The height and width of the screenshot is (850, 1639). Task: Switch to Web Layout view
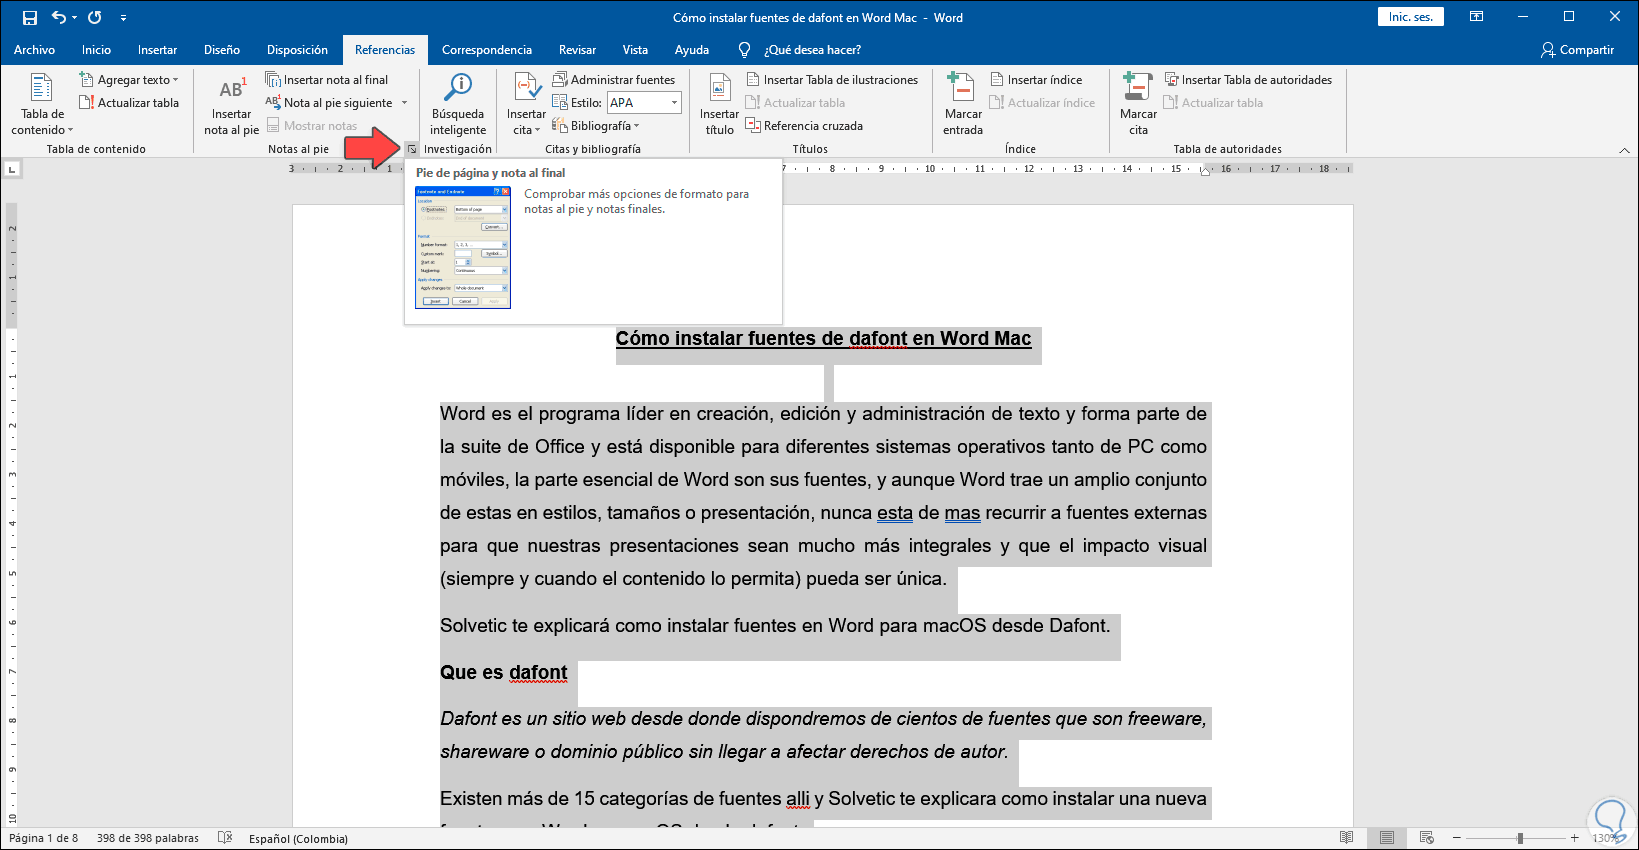click(1426, 838)
